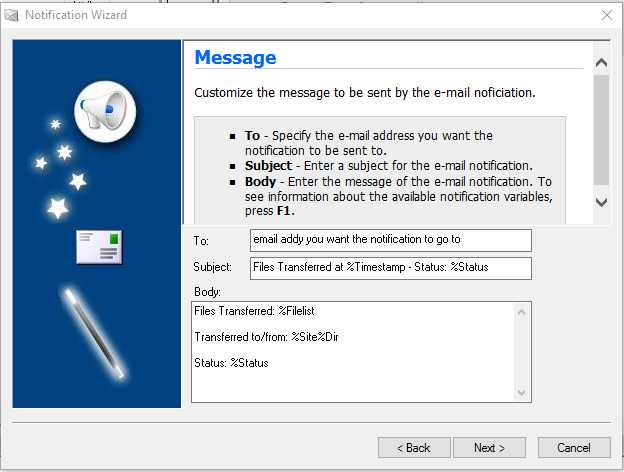Click the 'Body:' field label

coord(207,292)
